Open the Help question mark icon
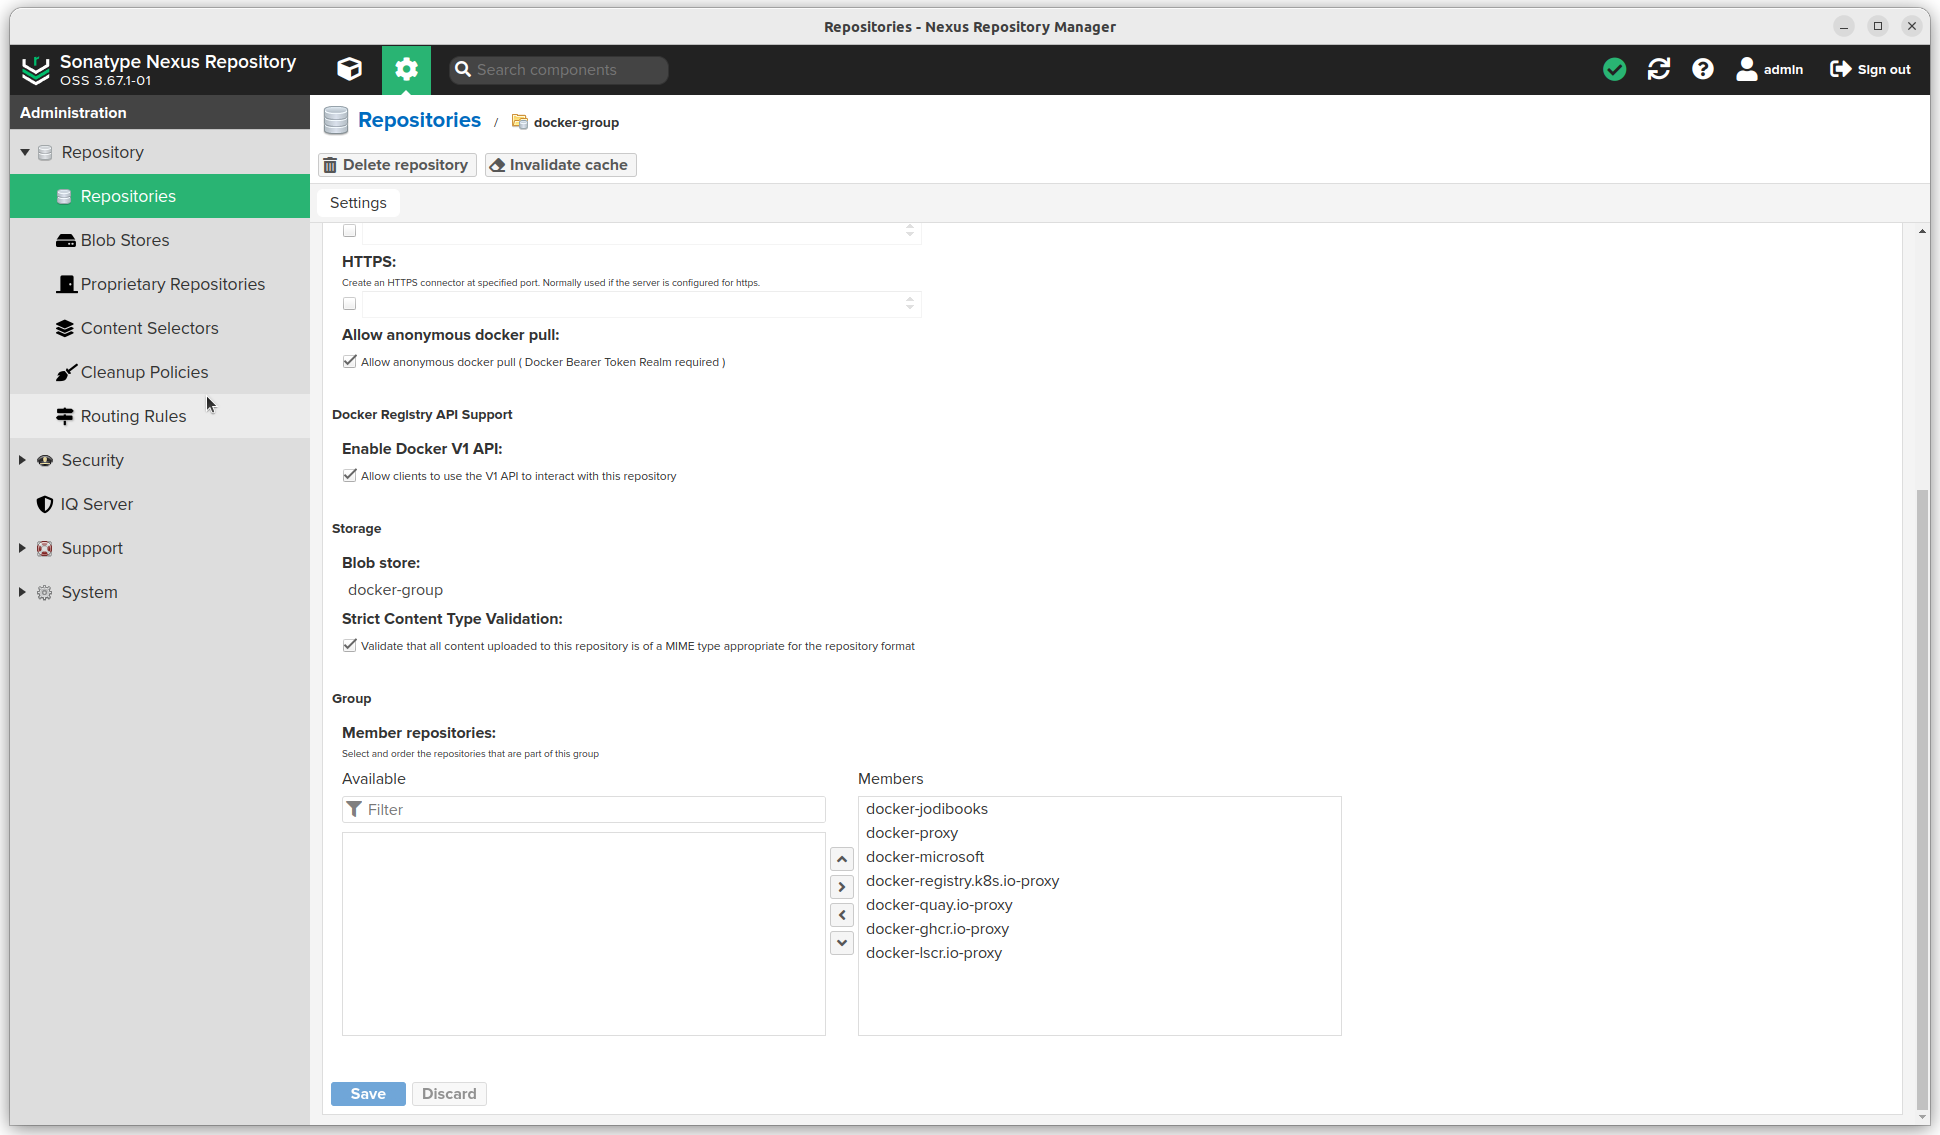The image size is (1940, 1135). point(1703,69)
